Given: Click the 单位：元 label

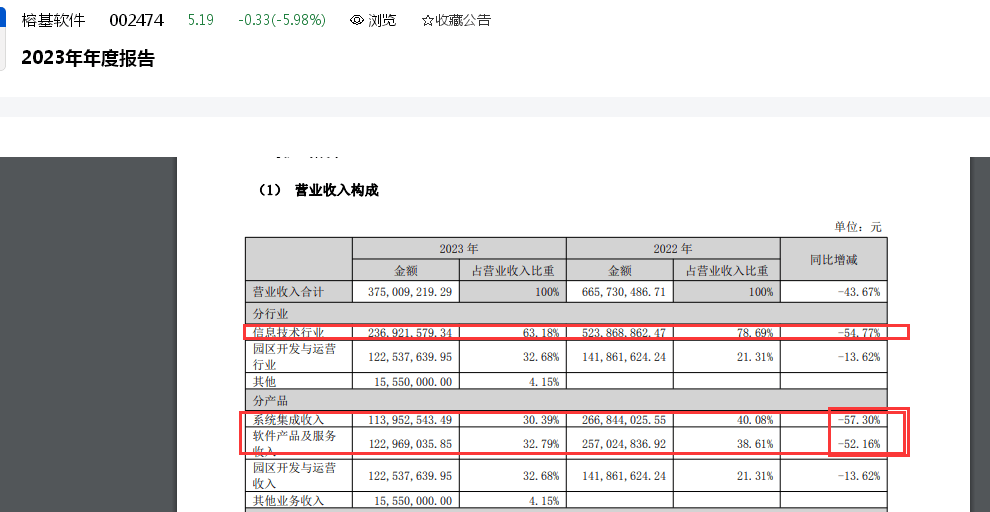Looking at the screenshot, I should click(x=857, y=227).
